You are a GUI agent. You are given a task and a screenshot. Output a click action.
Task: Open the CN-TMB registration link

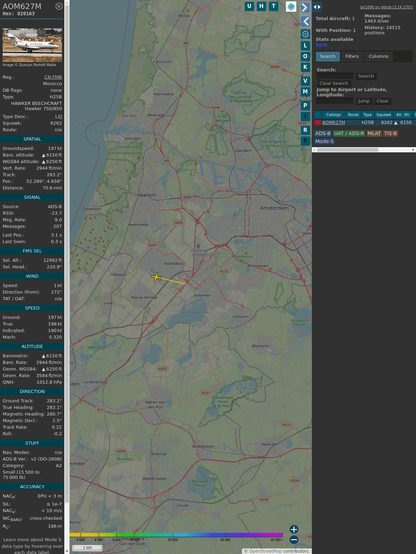pos(53,77)
